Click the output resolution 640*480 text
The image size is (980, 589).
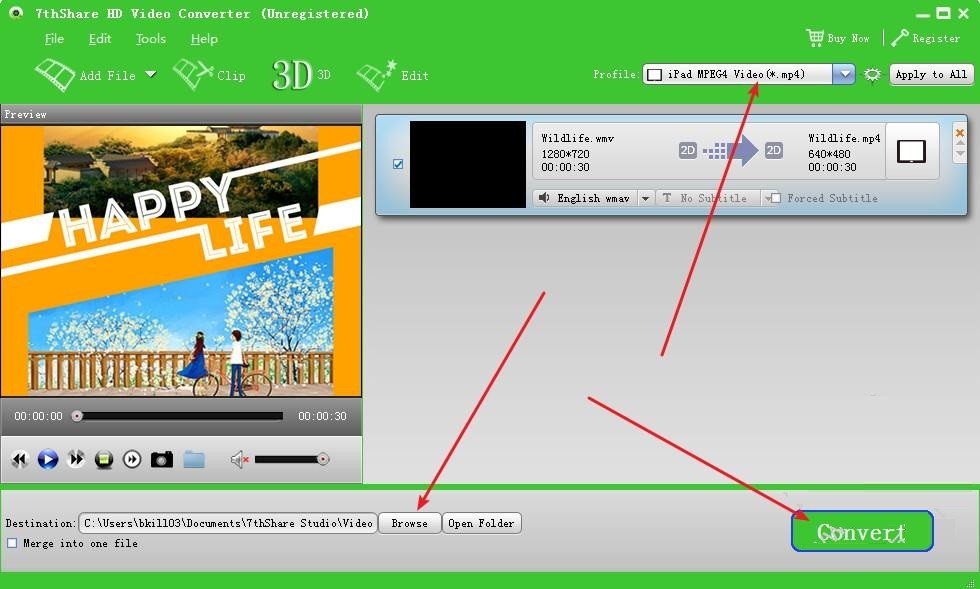(829, 154)
